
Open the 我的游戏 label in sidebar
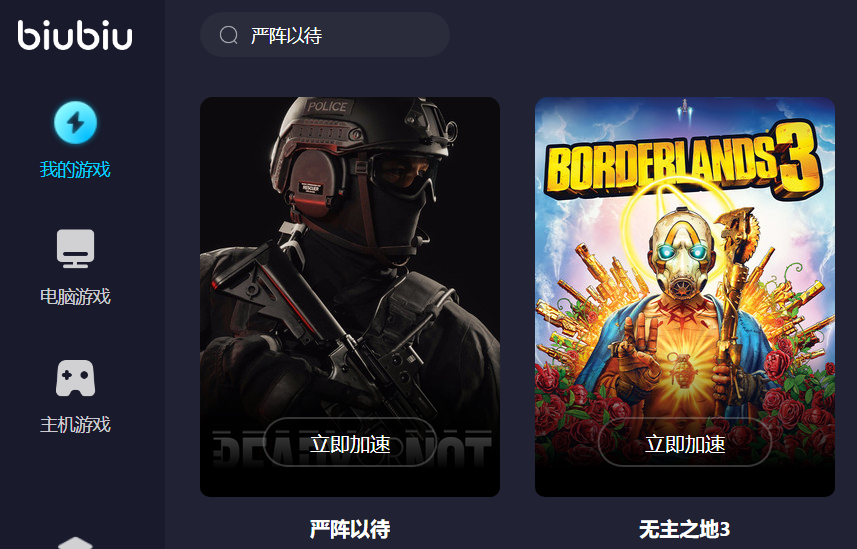[75, 170]
